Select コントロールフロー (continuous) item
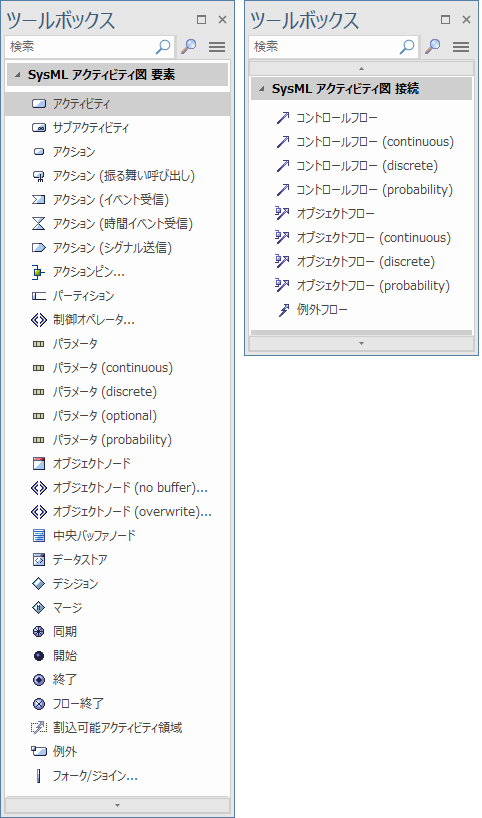482x818 pixels. click(x=365, y=142)
